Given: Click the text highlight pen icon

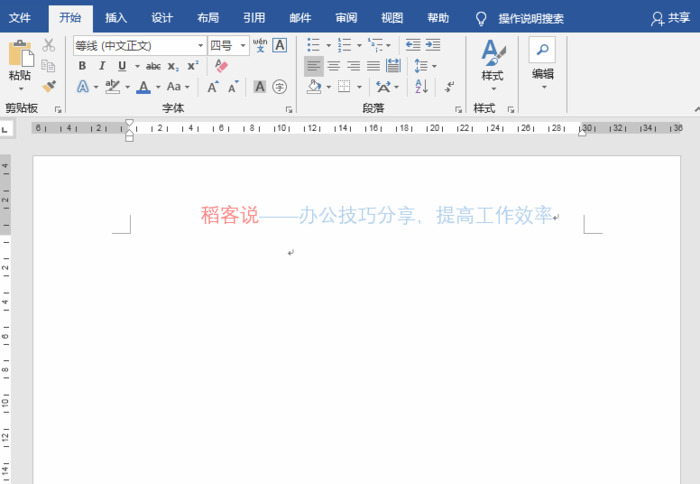Looking at the screenshot, I should point(112,87).
